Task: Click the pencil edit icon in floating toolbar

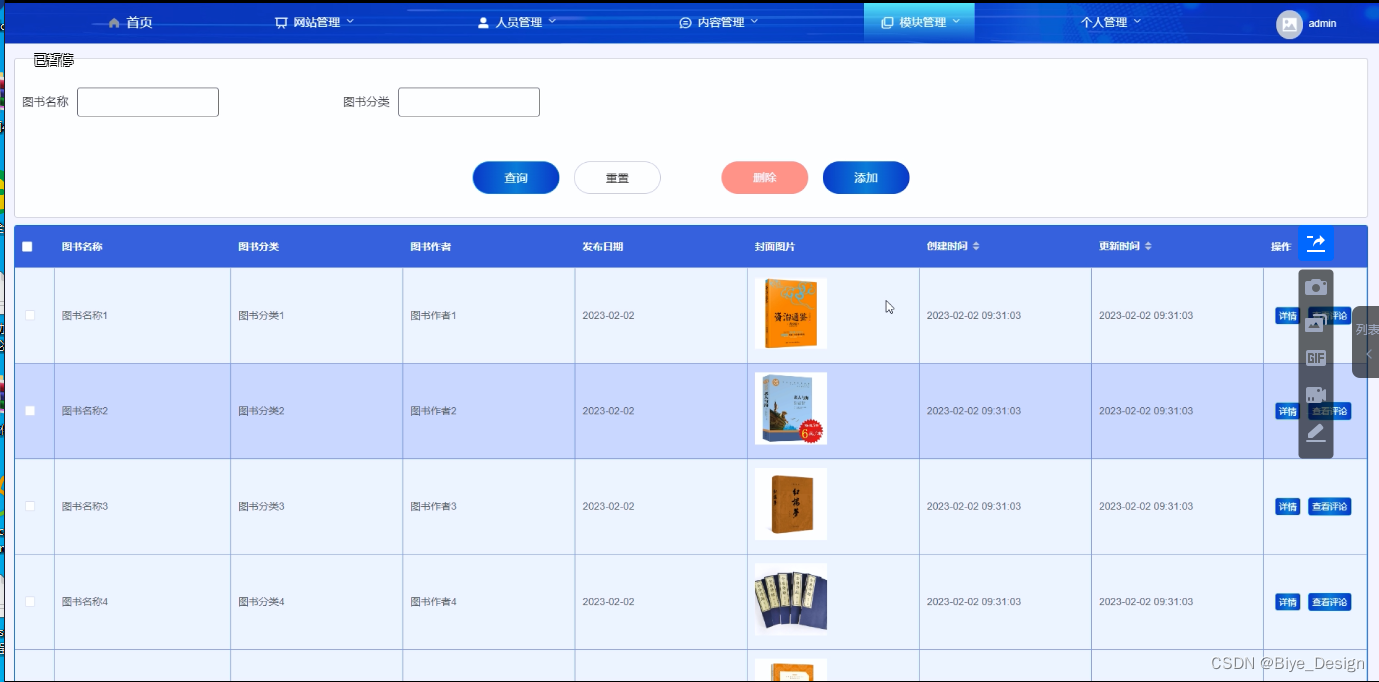Action: click(1316, 433)
